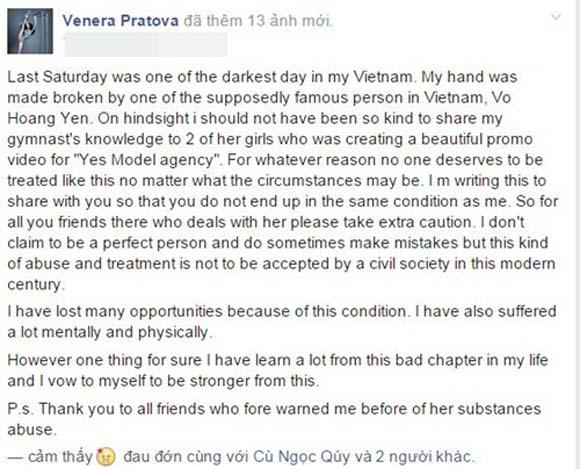Screen dimensions: 580x469
Task: Click the sad face feeling emoji
Action: (106, 457)
